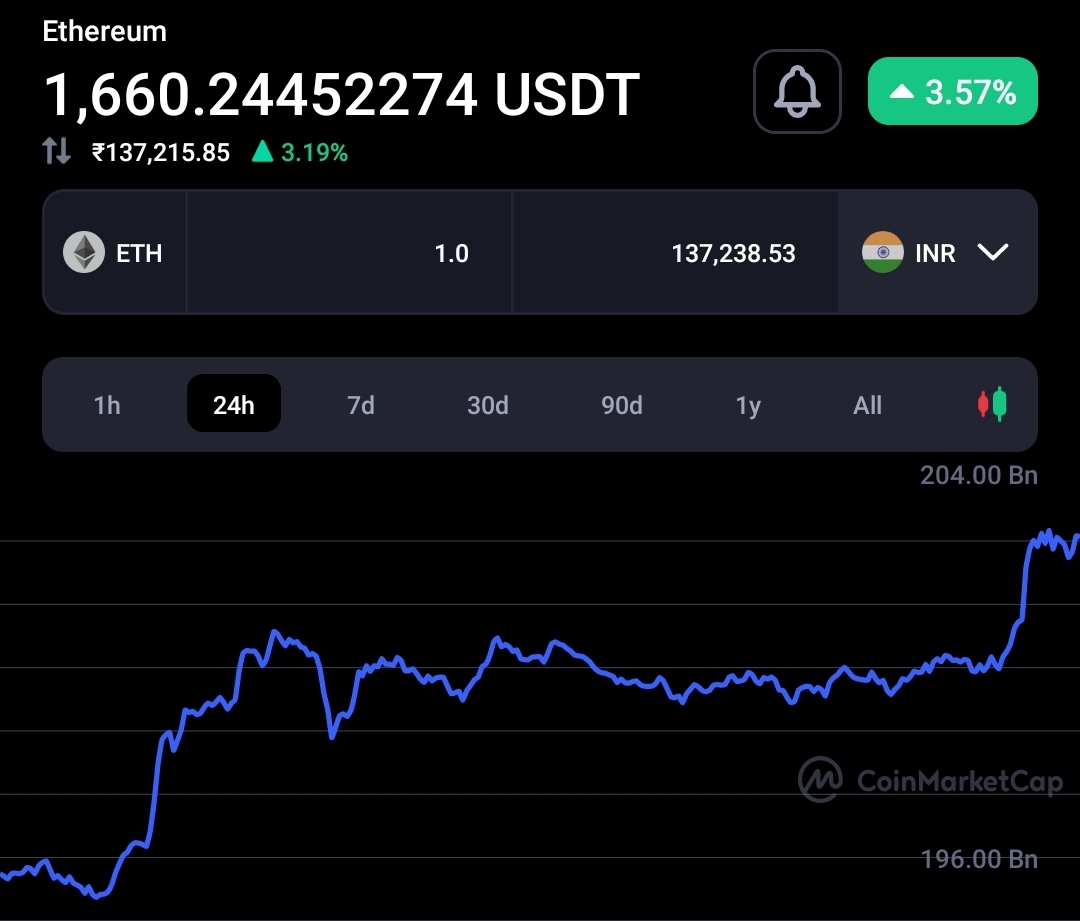Tap the green up triangle next to 3.19%
Viewport: 1080px width, 921px height.
coord(262,151)
